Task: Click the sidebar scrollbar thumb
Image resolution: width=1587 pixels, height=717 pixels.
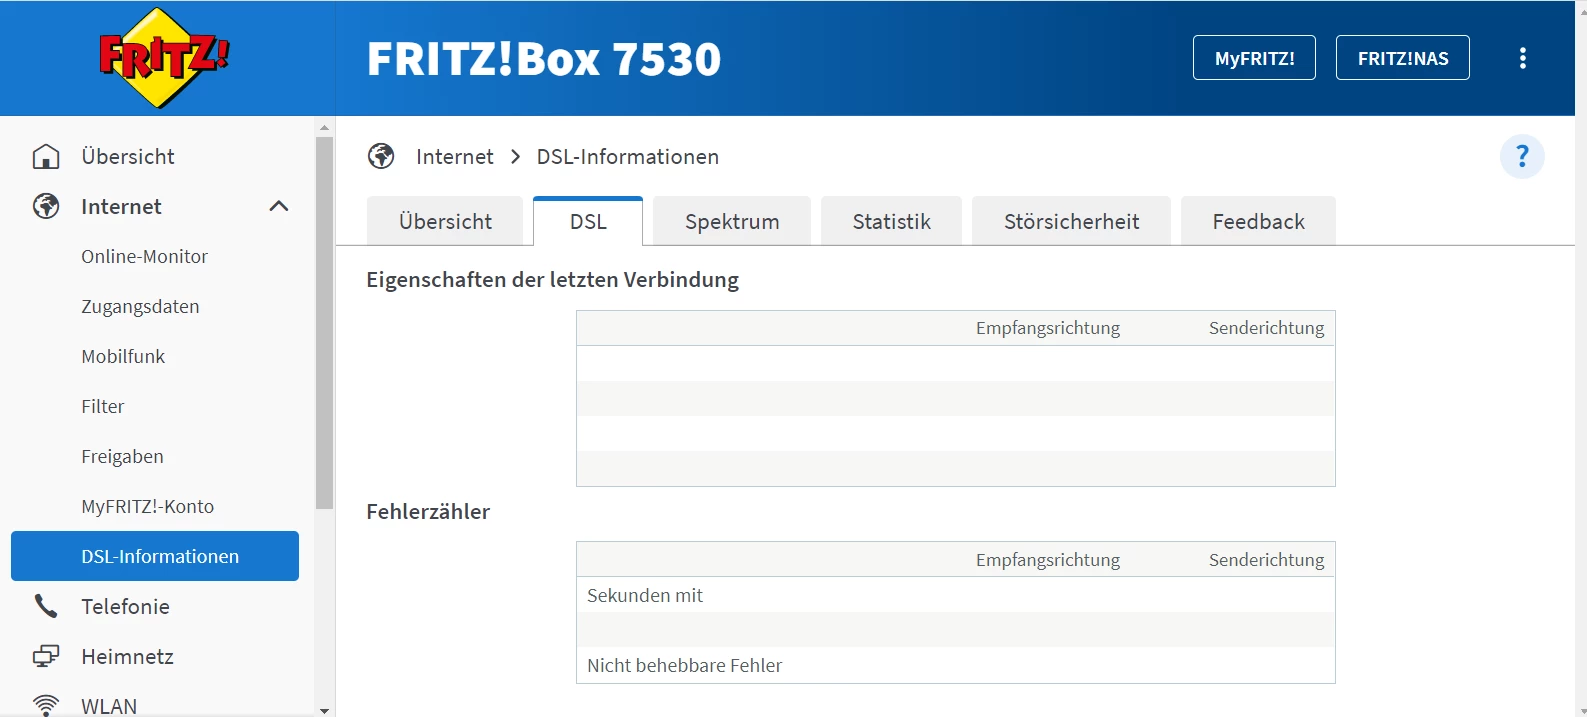Action: 324,323
